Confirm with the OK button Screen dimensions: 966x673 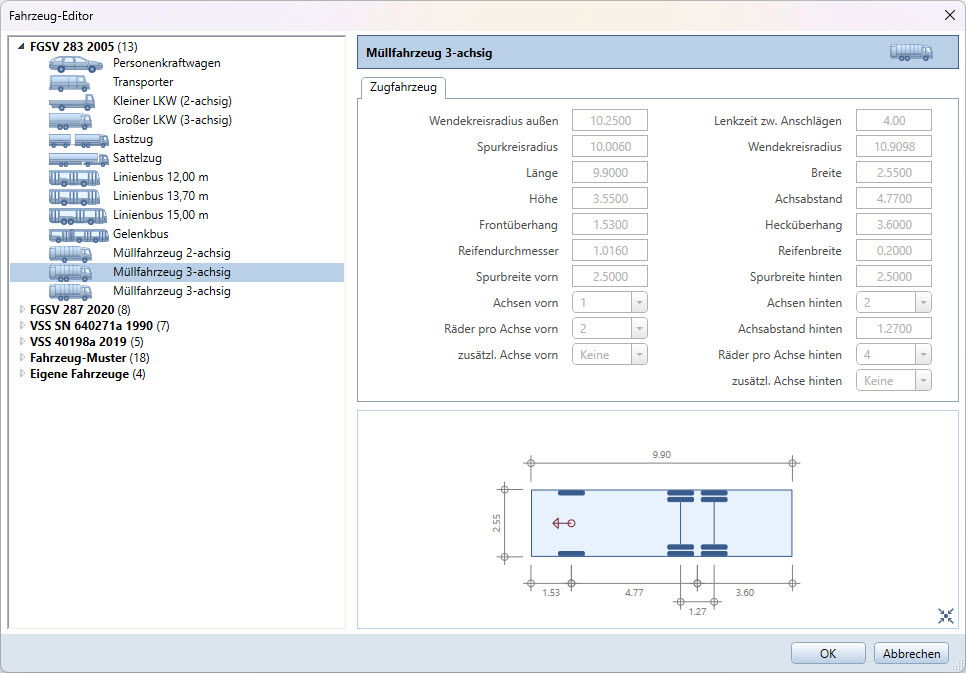[828, 653]
